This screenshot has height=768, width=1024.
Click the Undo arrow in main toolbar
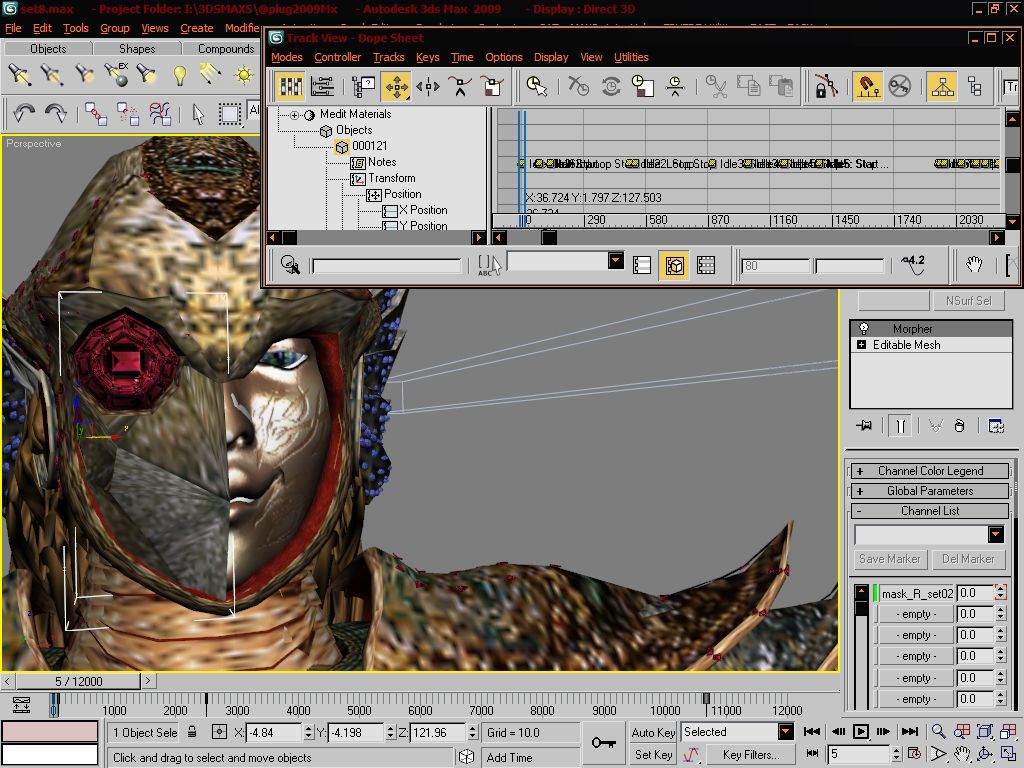pos(24,114)
